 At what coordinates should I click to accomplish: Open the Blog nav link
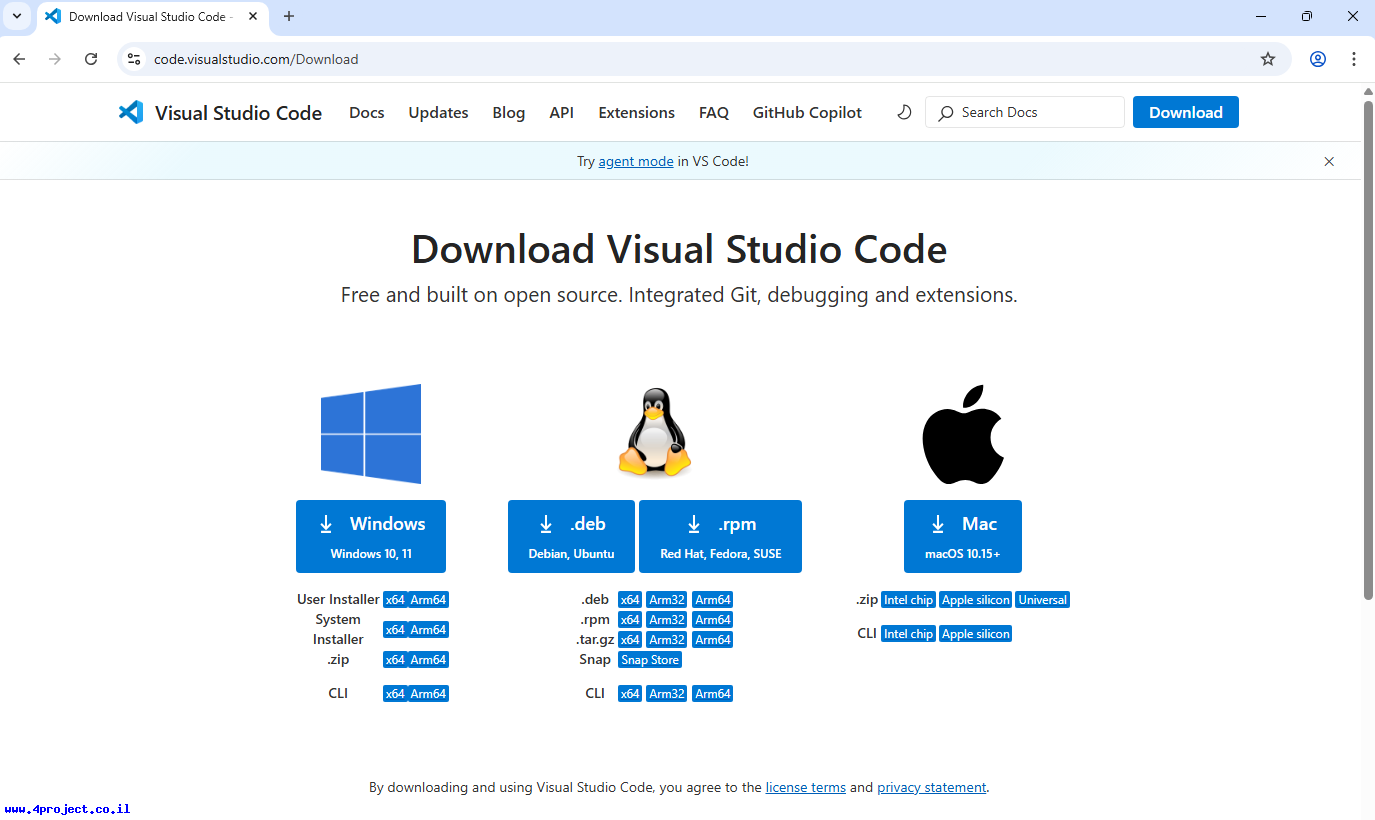(x=509, y=113)
